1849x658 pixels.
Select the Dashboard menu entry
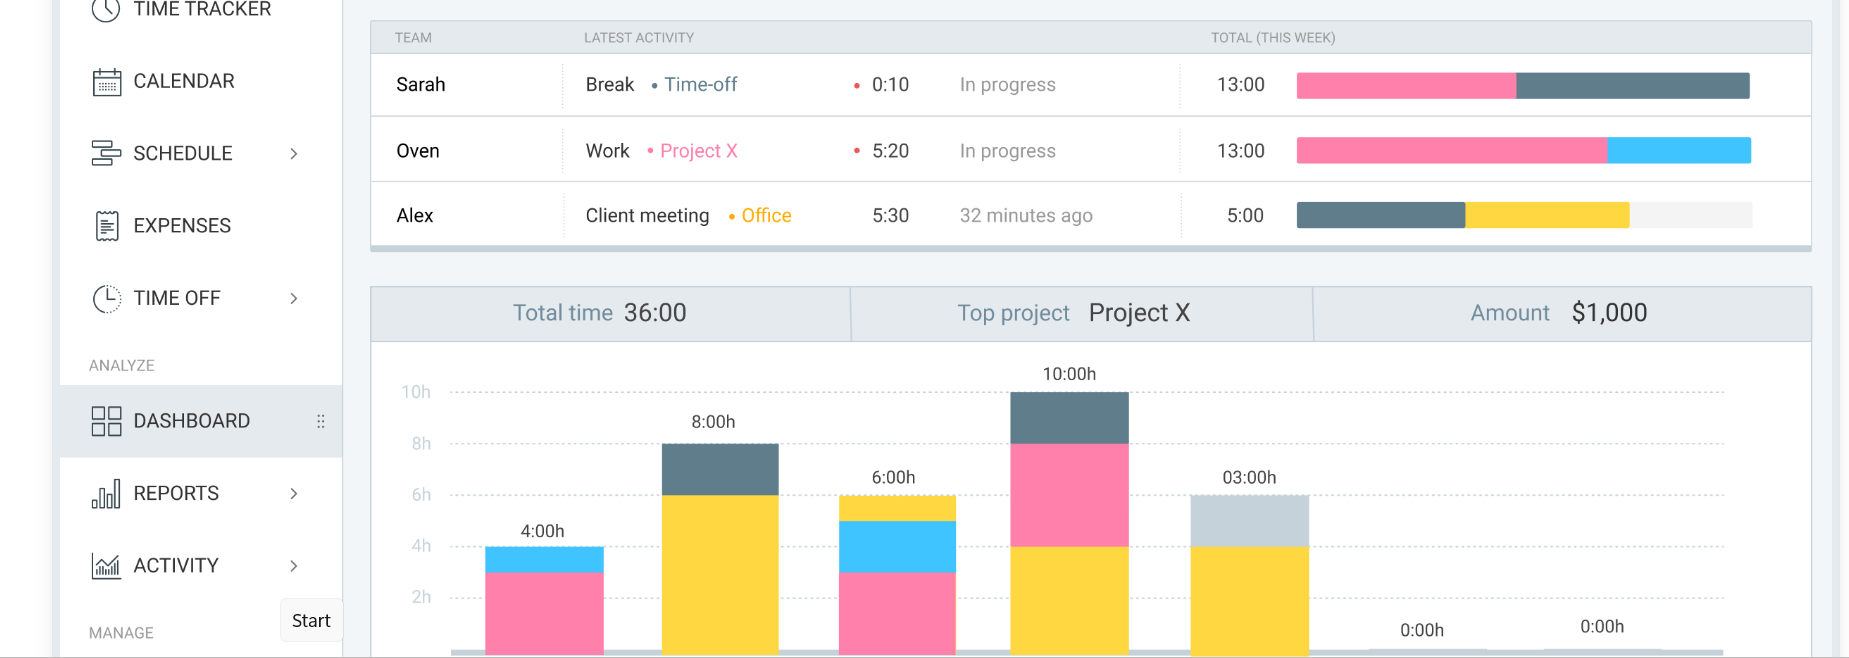191,421
